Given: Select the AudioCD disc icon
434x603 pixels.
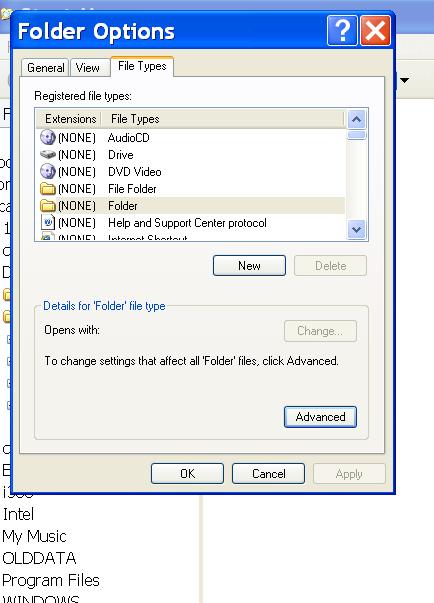Looking at the screenshot, I should tap(48, 137).
